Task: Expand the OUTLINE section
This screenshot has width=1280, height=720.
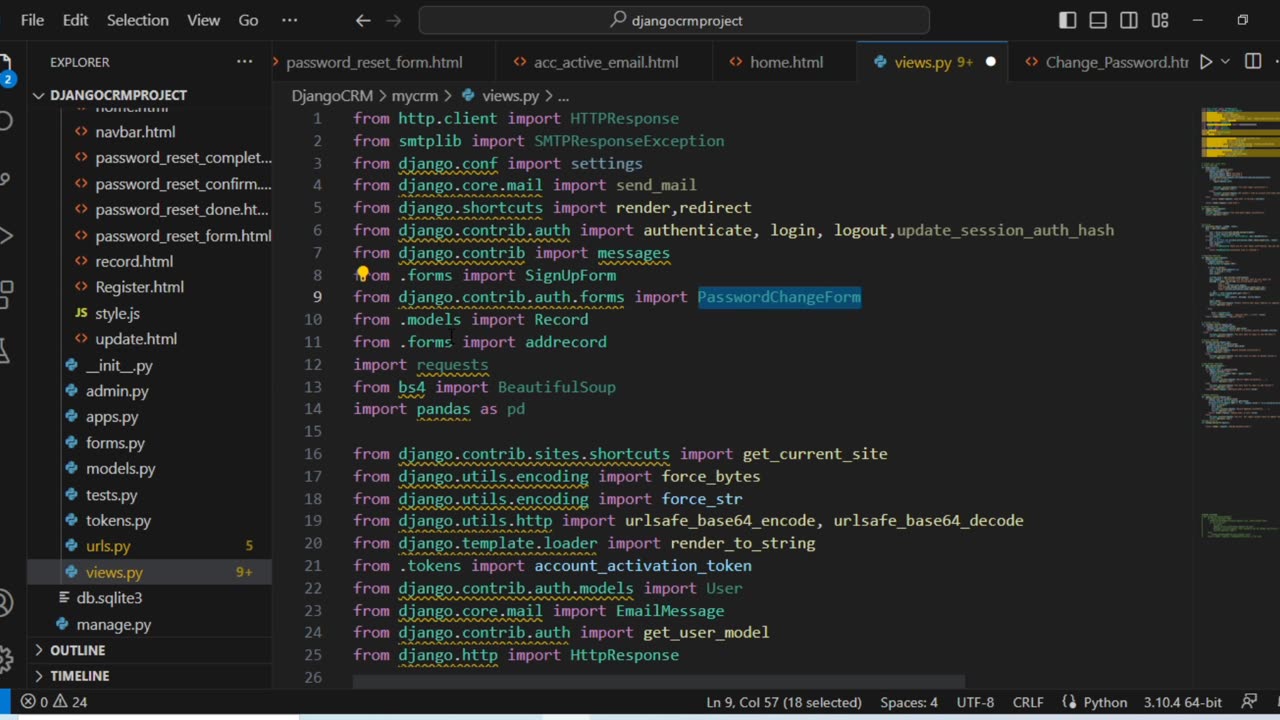Action: 77,650
